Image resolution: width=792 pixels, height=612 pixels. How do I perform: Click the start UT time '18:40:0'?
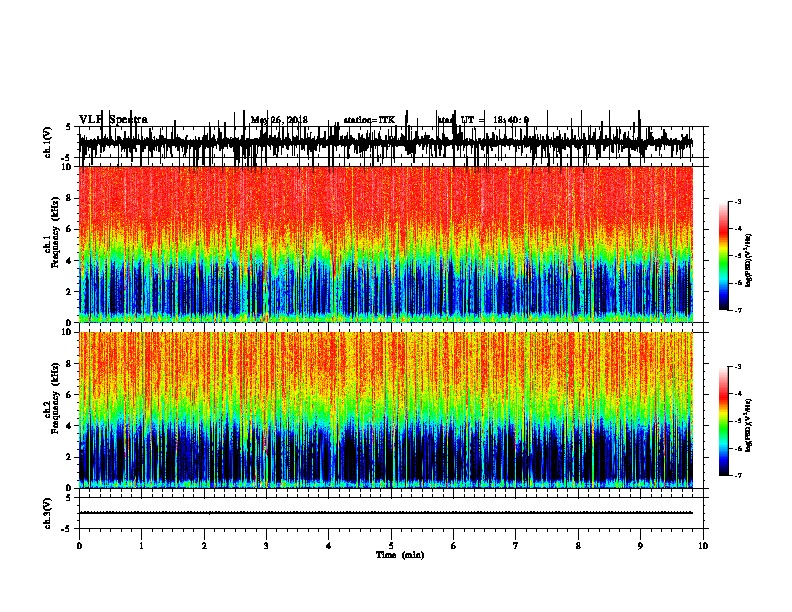pyautogui.click(x=511, y=120)
